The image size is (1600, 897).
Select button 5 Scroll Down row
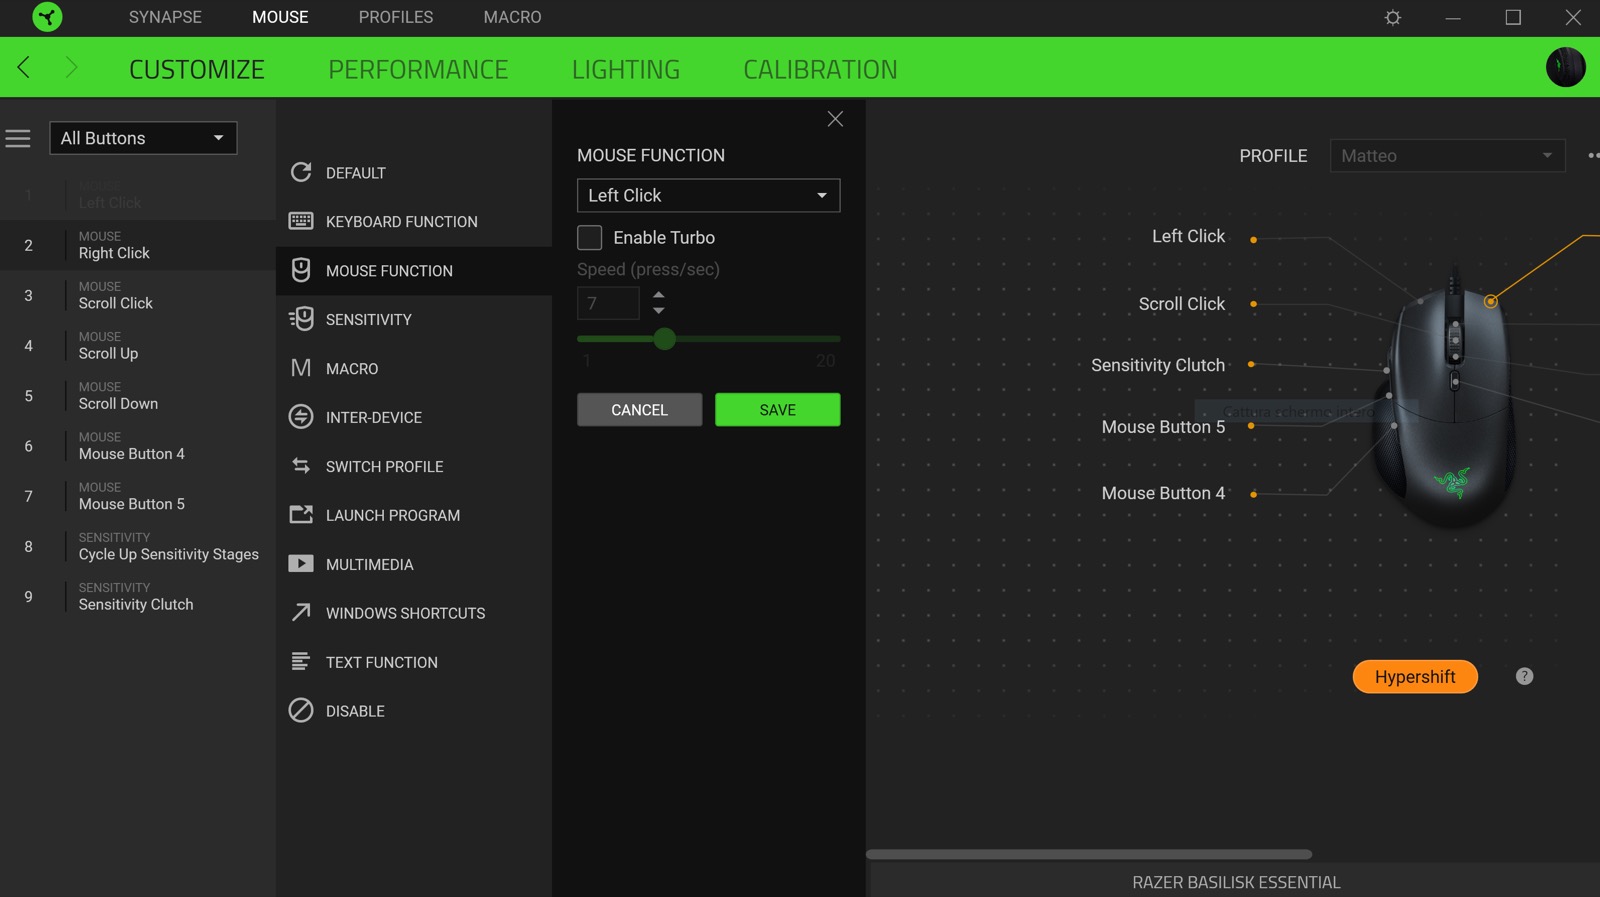point(138,395)
